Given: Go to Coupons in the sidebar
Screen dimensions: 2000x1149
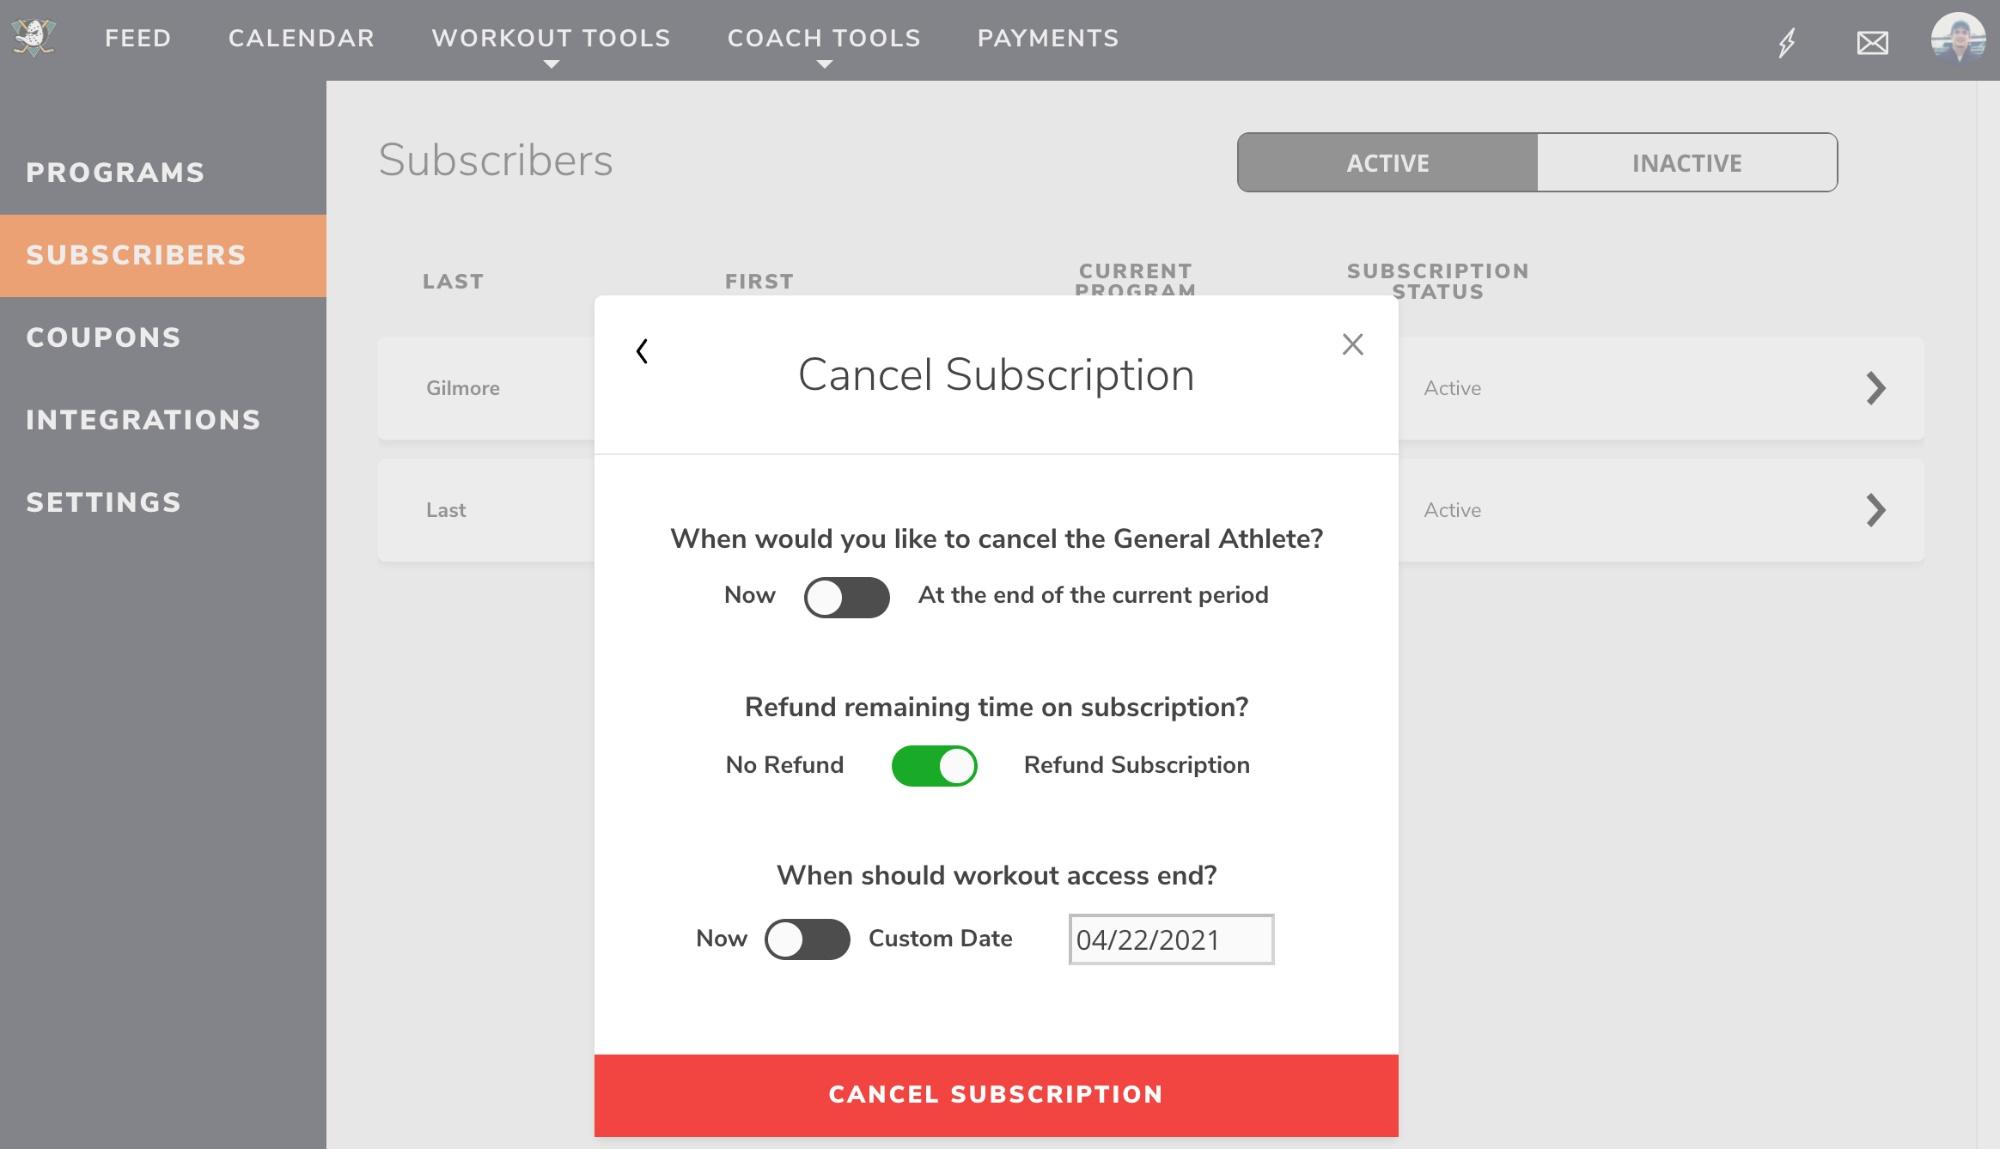Looking at the screenshot, I should [104, 337].
